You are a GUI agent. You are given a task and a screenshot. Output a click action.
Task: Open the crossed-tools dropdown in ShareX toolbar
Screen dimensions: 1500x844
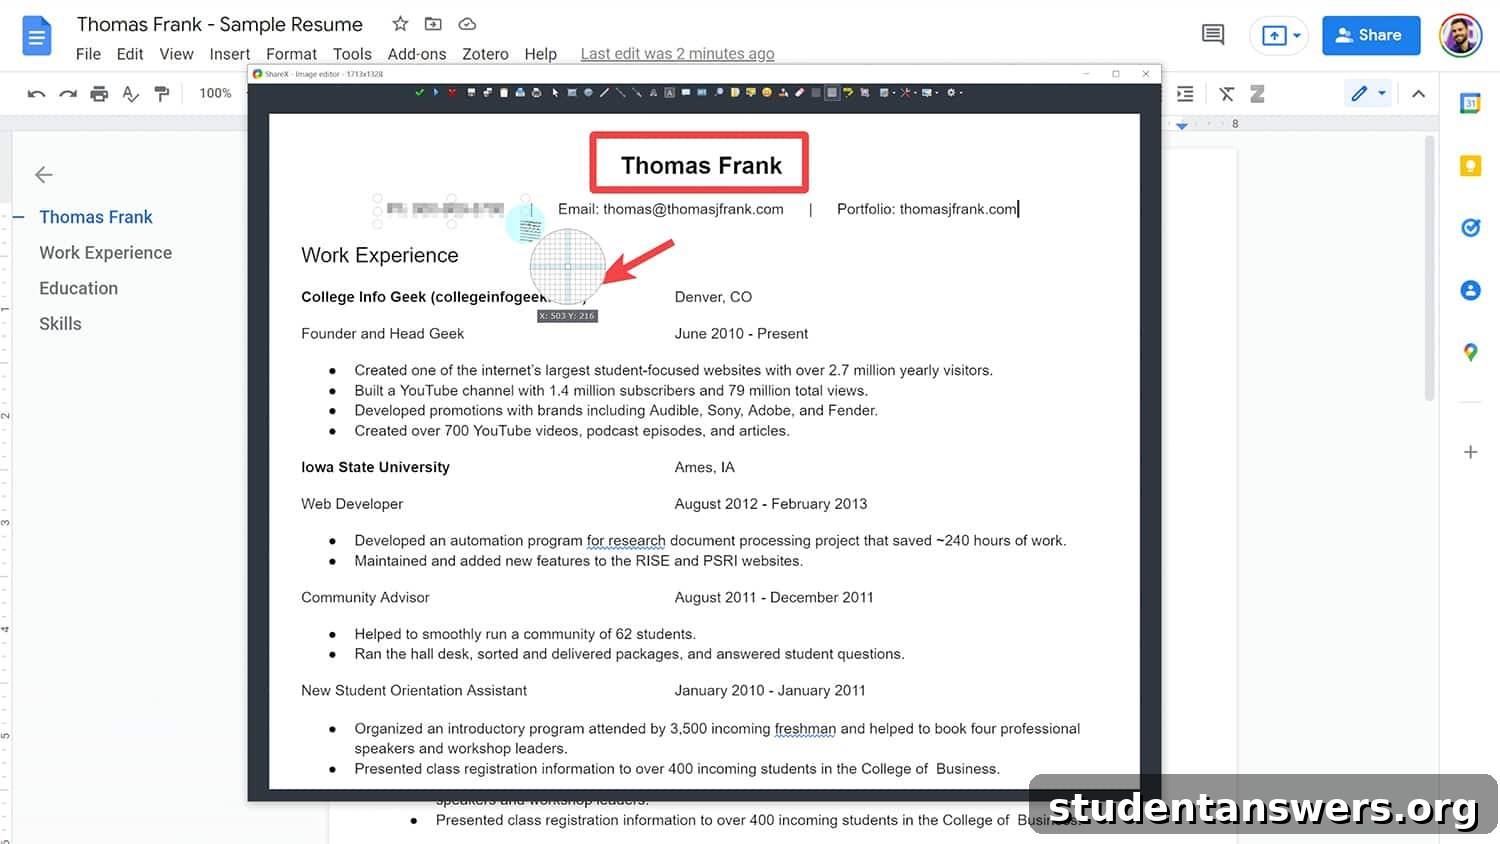(x=908, y=92)
